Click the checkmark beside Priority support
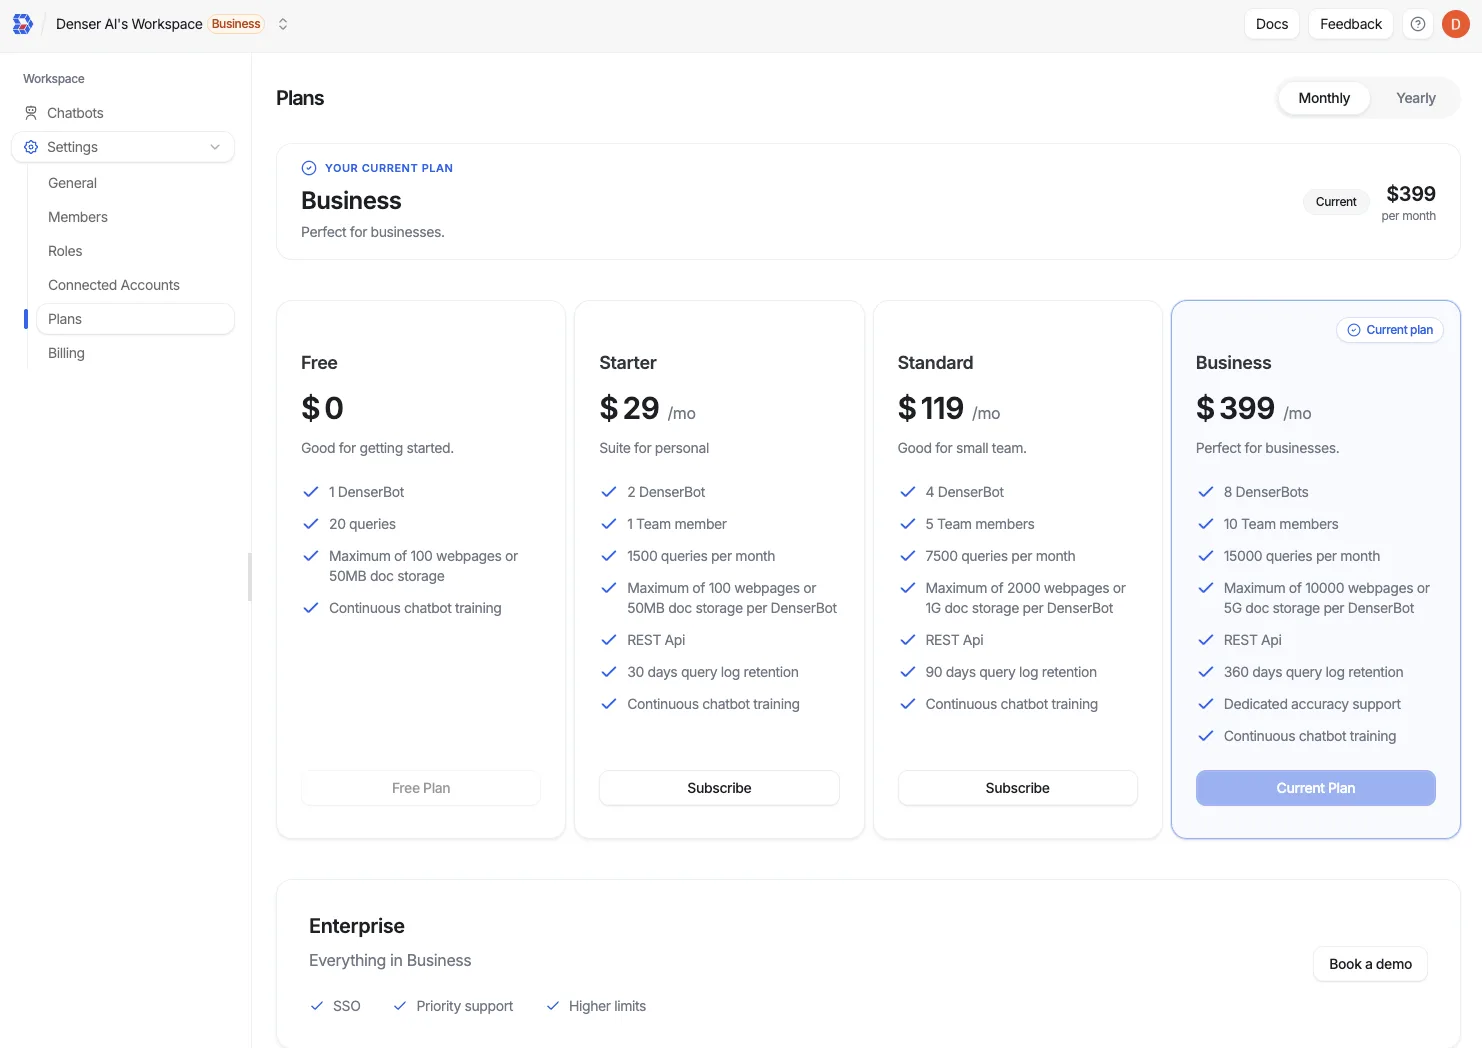Viewport: 1482px width, 1048px height. pos(400,1006)
